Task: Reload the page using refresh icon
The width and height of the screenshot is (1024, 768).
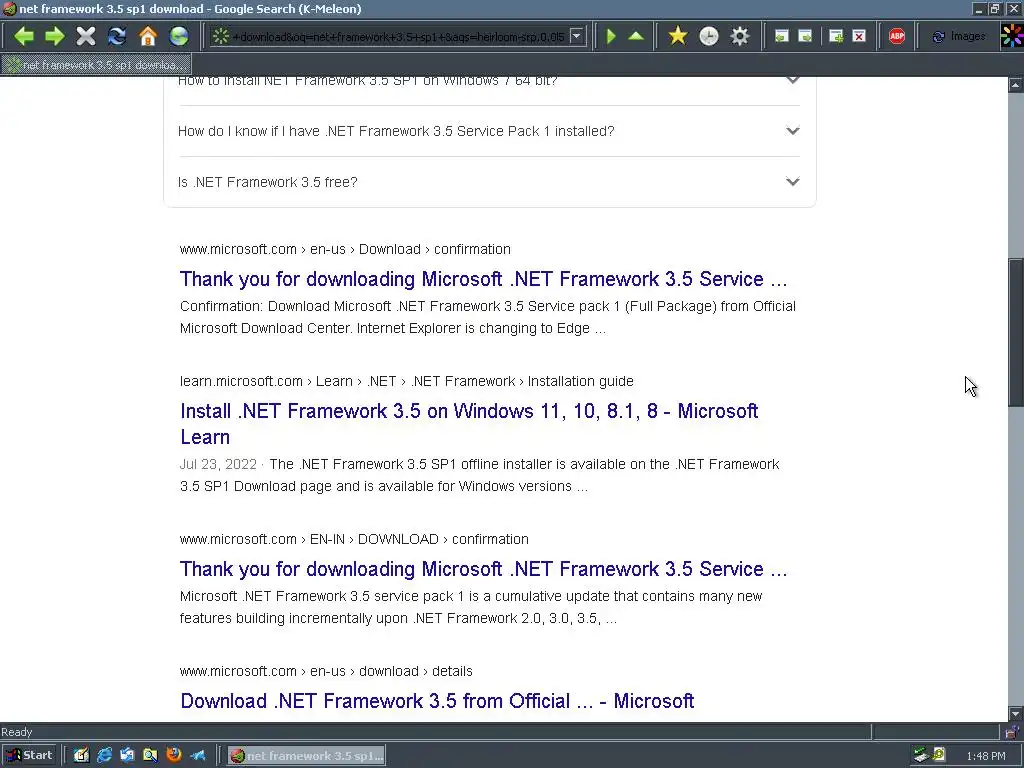Action: click(x=117, y=36)
